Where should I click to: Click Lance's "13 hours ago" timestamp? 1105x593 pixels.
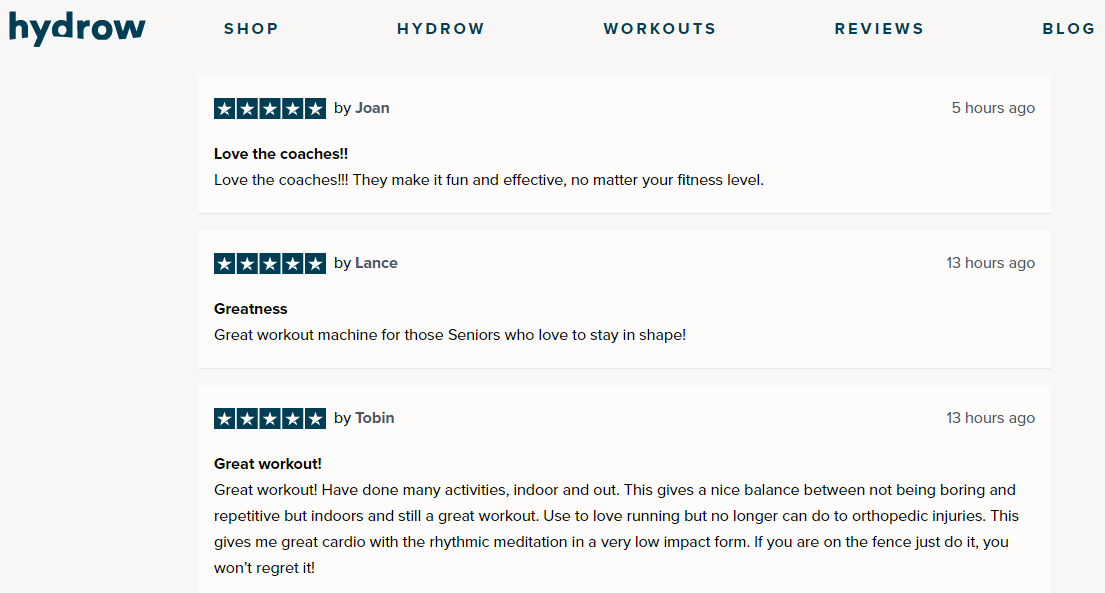click(x=990, y=263)
